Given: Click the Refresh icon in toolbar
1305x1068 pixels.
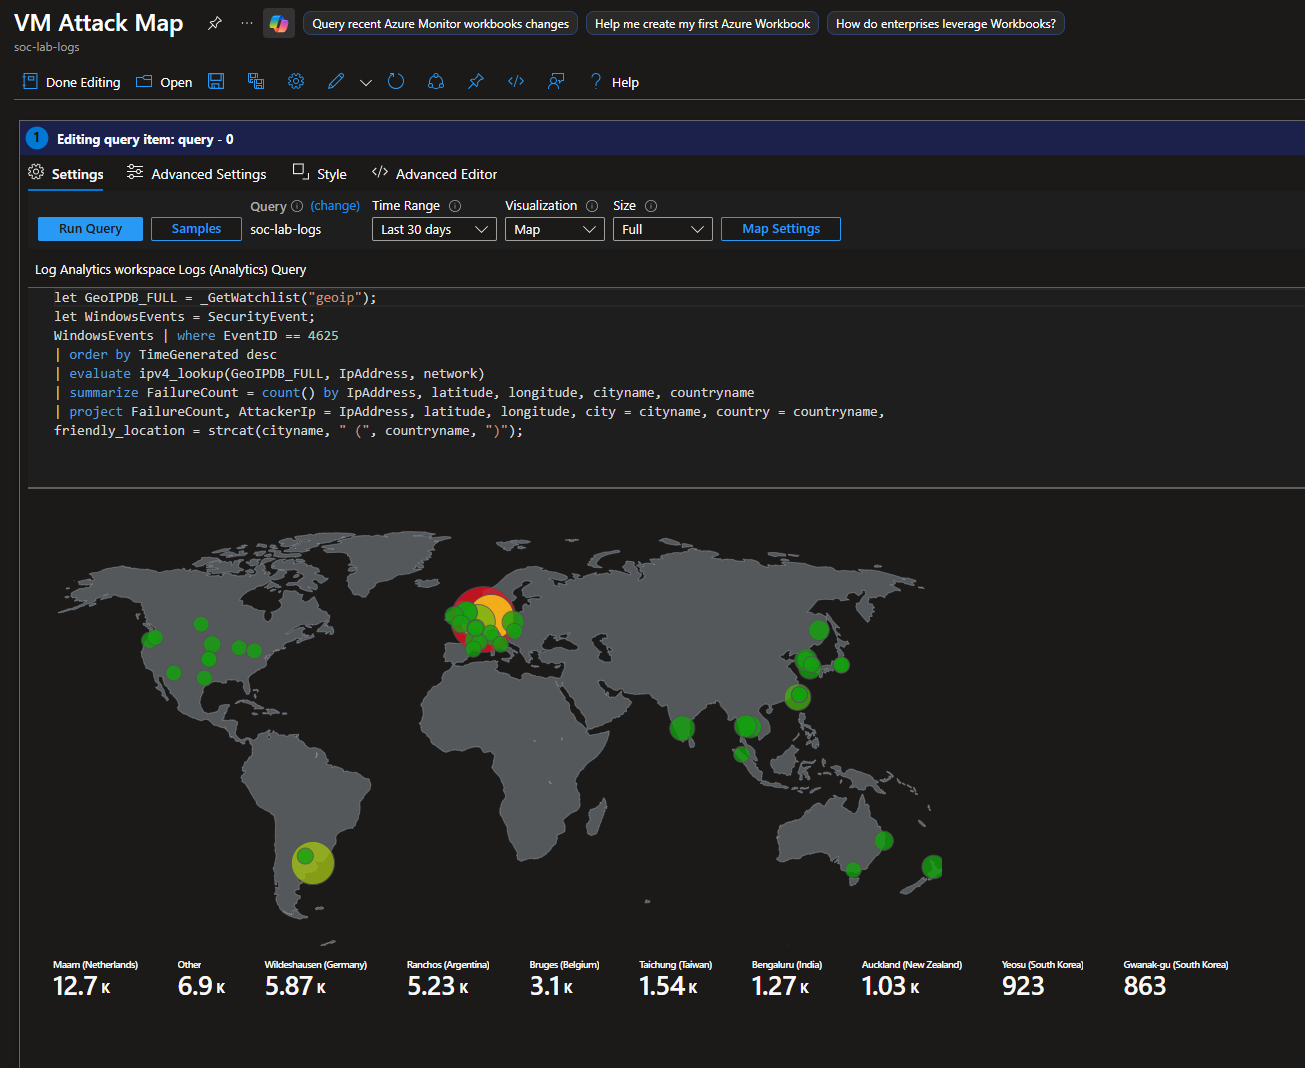Looking at the screenshot, I should (x=396, y=82).
